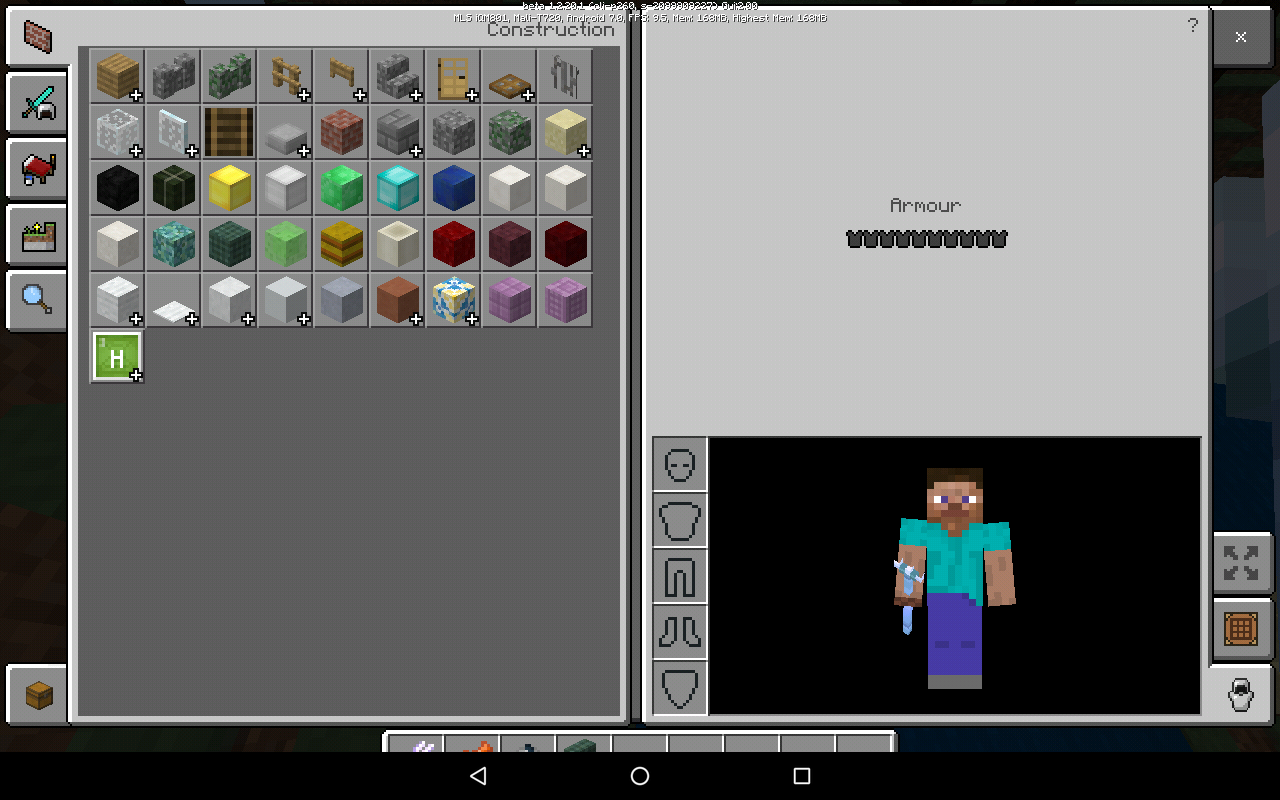Tap the leggings armour slot
Image resolution: width=1280 pixels, height=800 pixels.
pyautogui.click(x=680, y=576)
